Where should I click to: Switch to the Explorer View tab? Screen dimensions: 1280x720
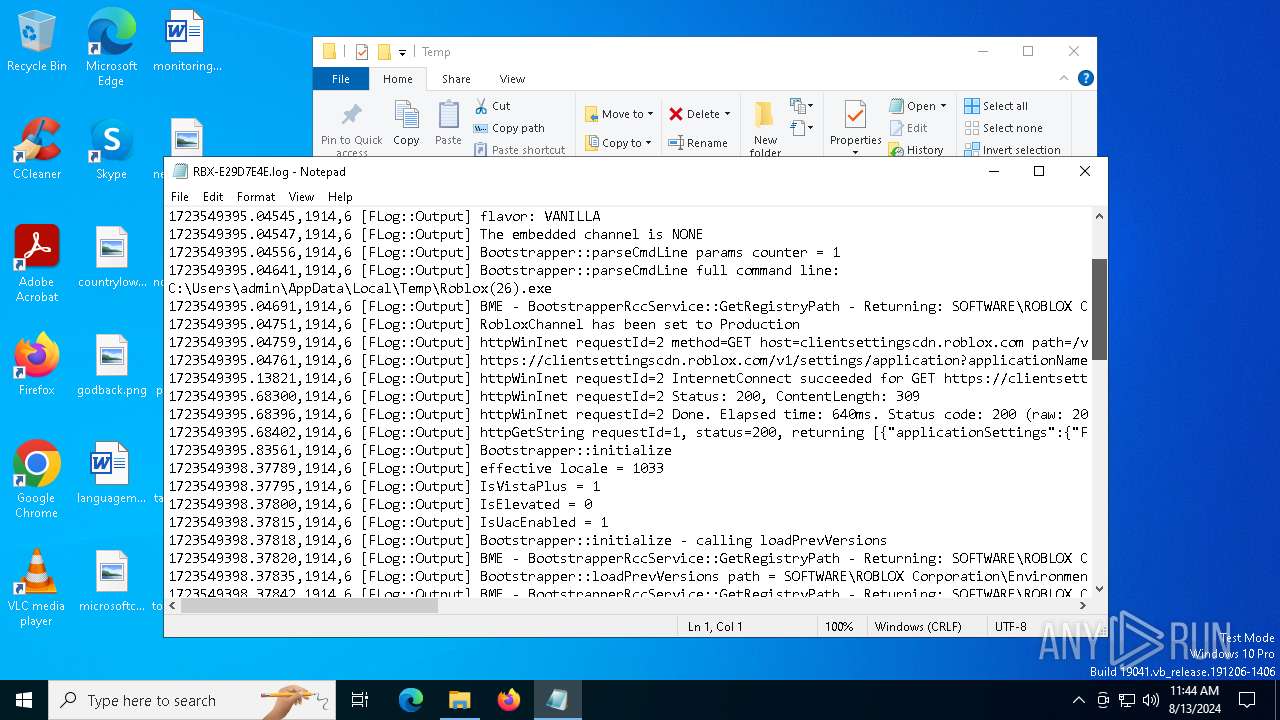(512, 79)
